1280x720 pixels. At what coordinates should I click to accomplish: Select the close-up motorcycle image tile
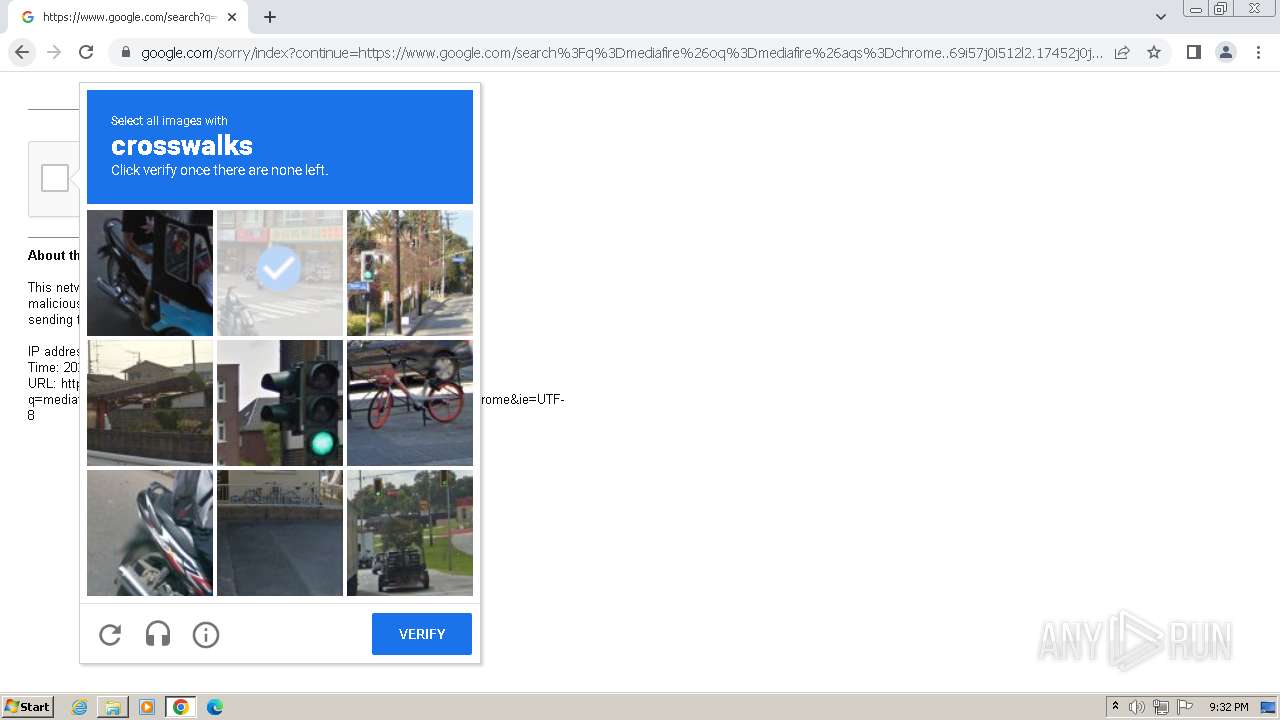coord(150,533)
